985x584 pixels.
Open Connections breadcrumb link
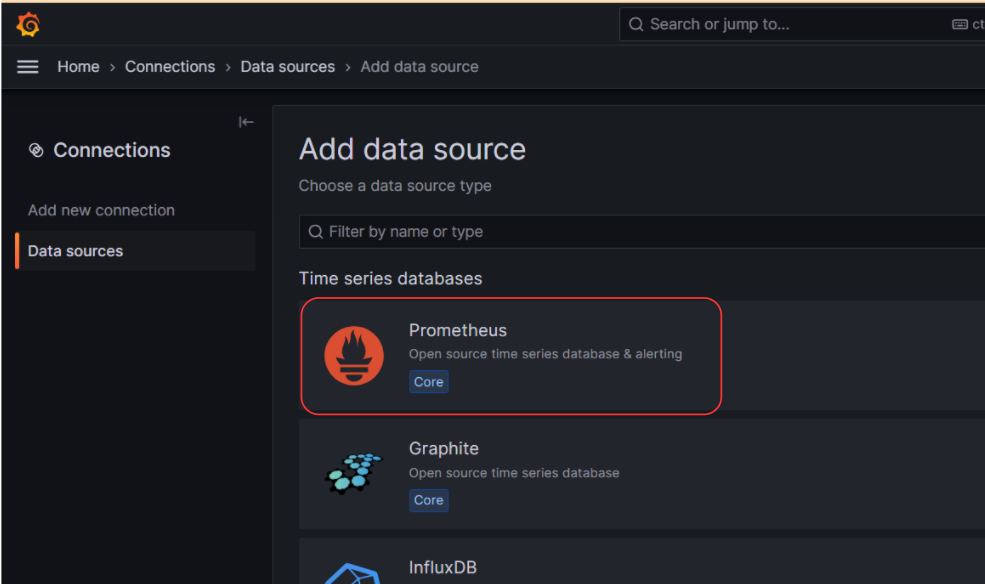170,67
